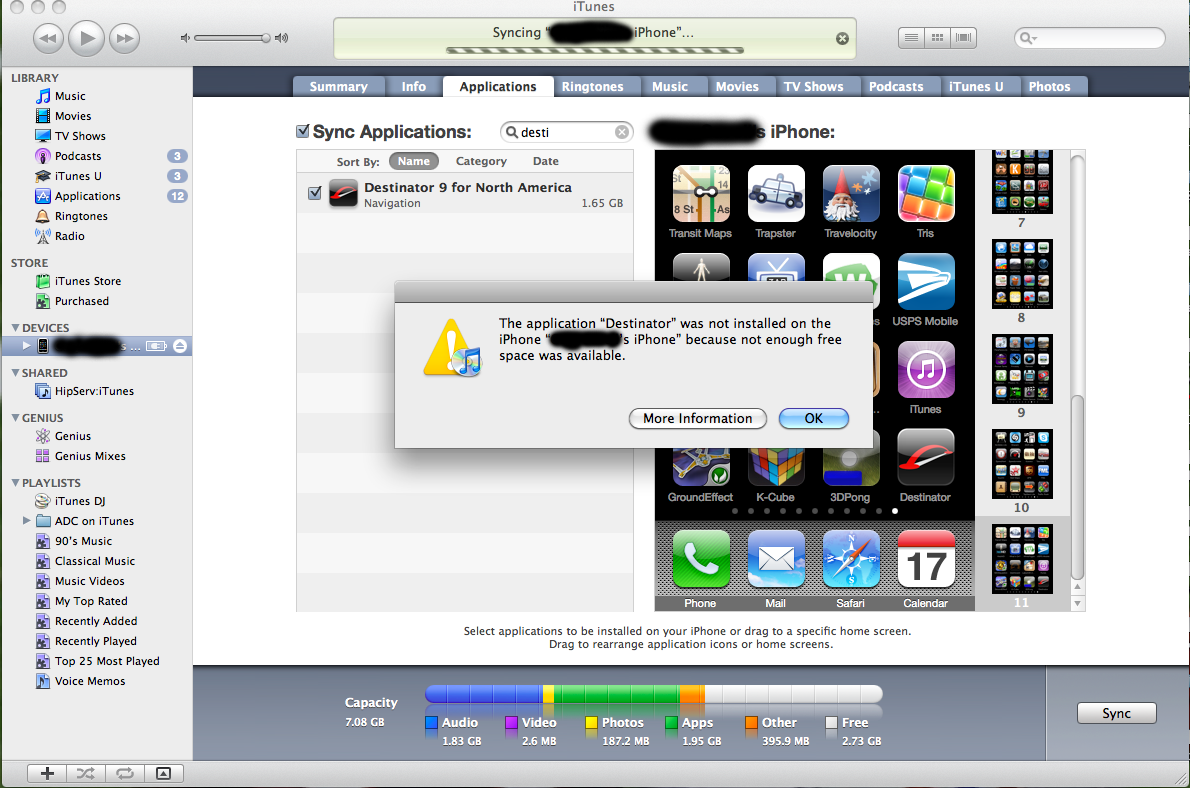Cancel the sync with the X icon

(842, 39)
